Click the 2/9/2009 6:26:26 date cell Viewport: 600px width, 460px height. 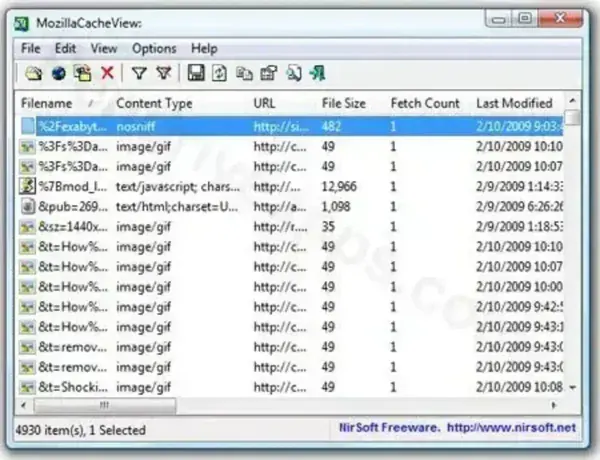519,207
